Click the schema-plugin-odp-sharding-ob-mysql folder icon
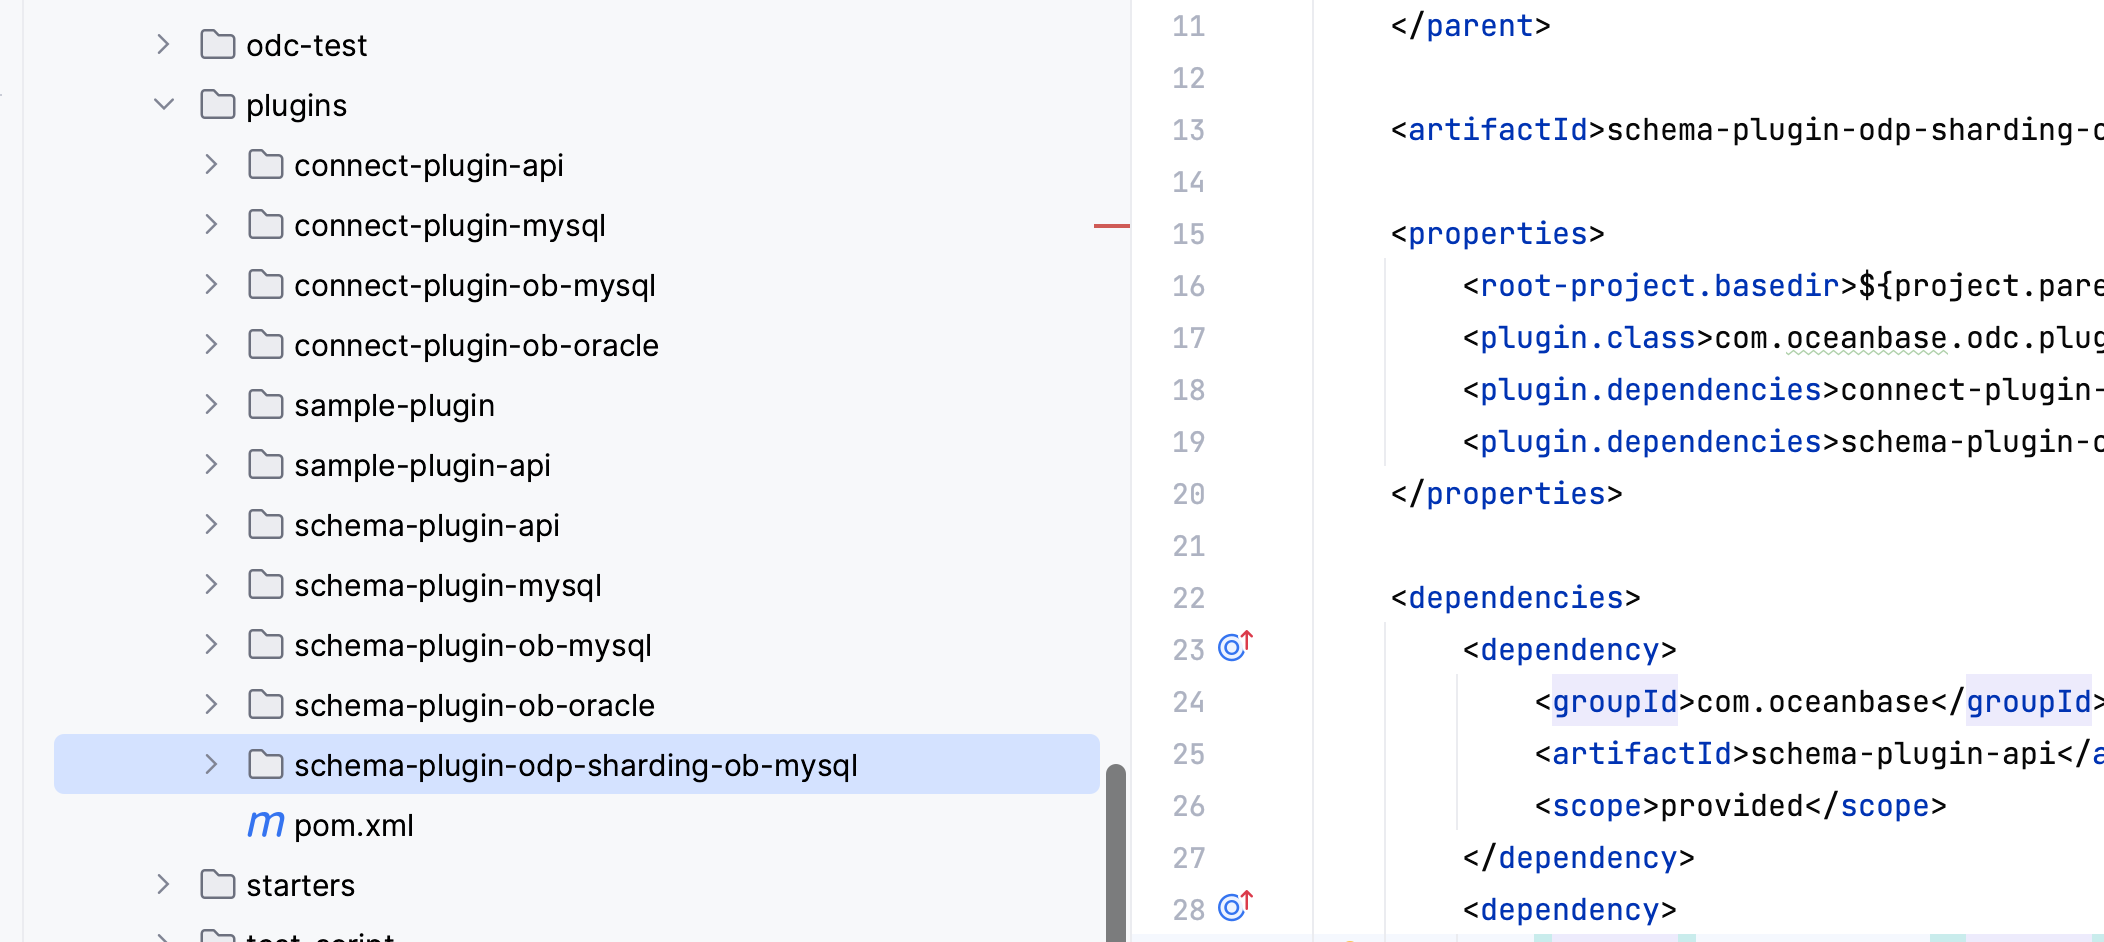This screenshot has height=942, width=2104. click(265, 765)
